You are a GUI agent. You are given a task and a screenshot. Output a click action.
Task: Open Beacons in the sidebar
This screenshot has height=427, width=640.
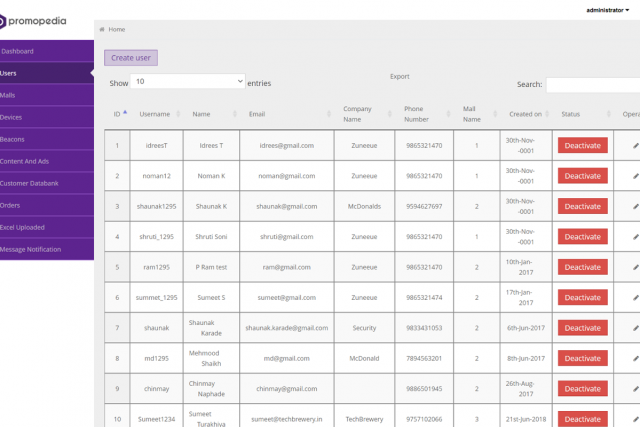pos(47,139)
